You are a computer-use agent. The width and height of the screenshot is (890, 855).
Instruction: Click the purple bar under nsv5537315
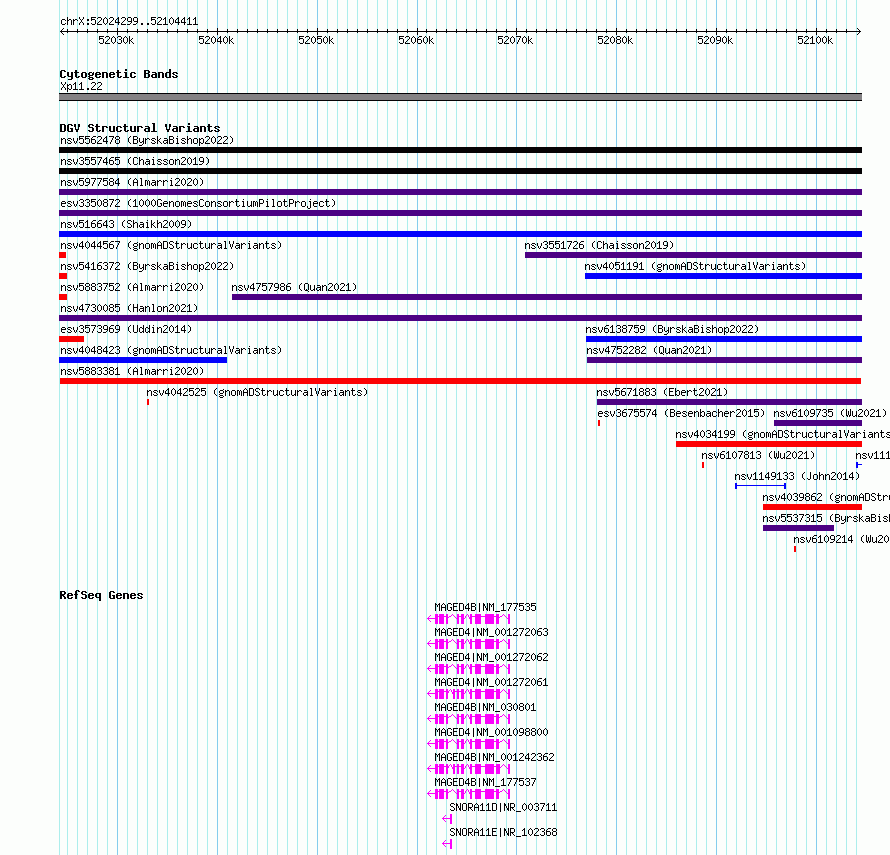(798, 528)
